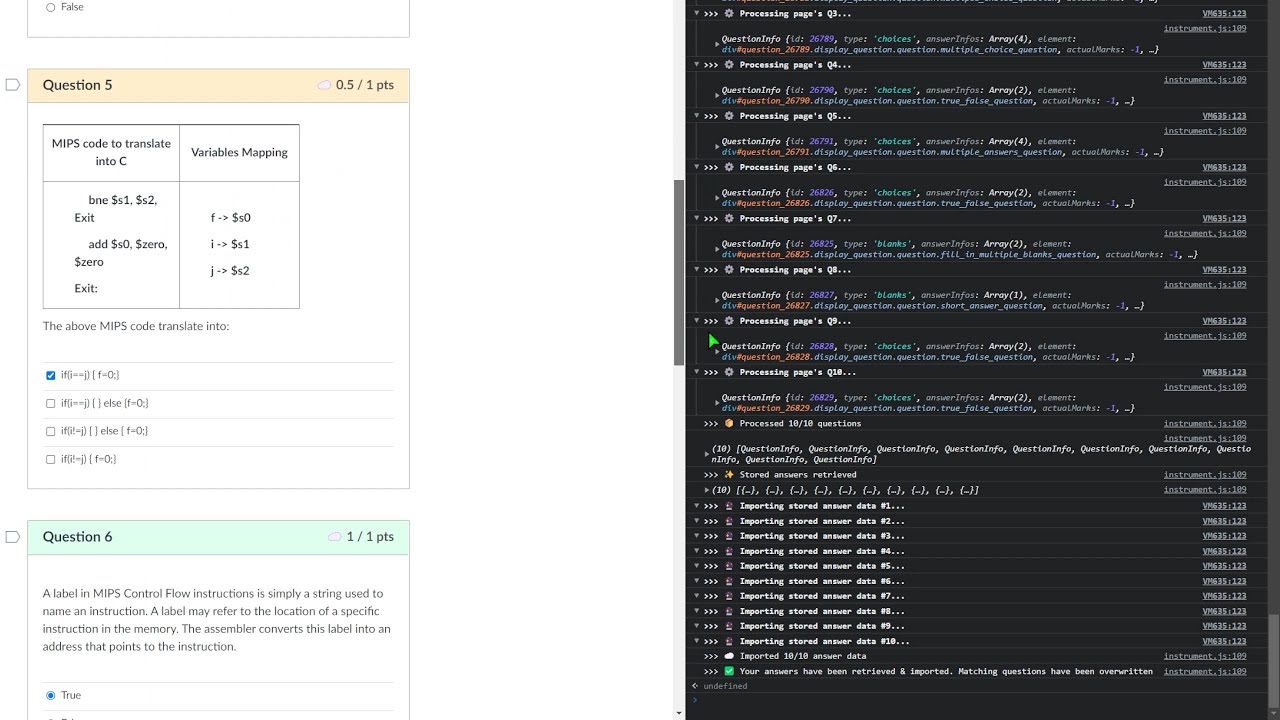
Task: Expand the (10) [QuestionInfo, ...] array
Action: tap(707, 454)
